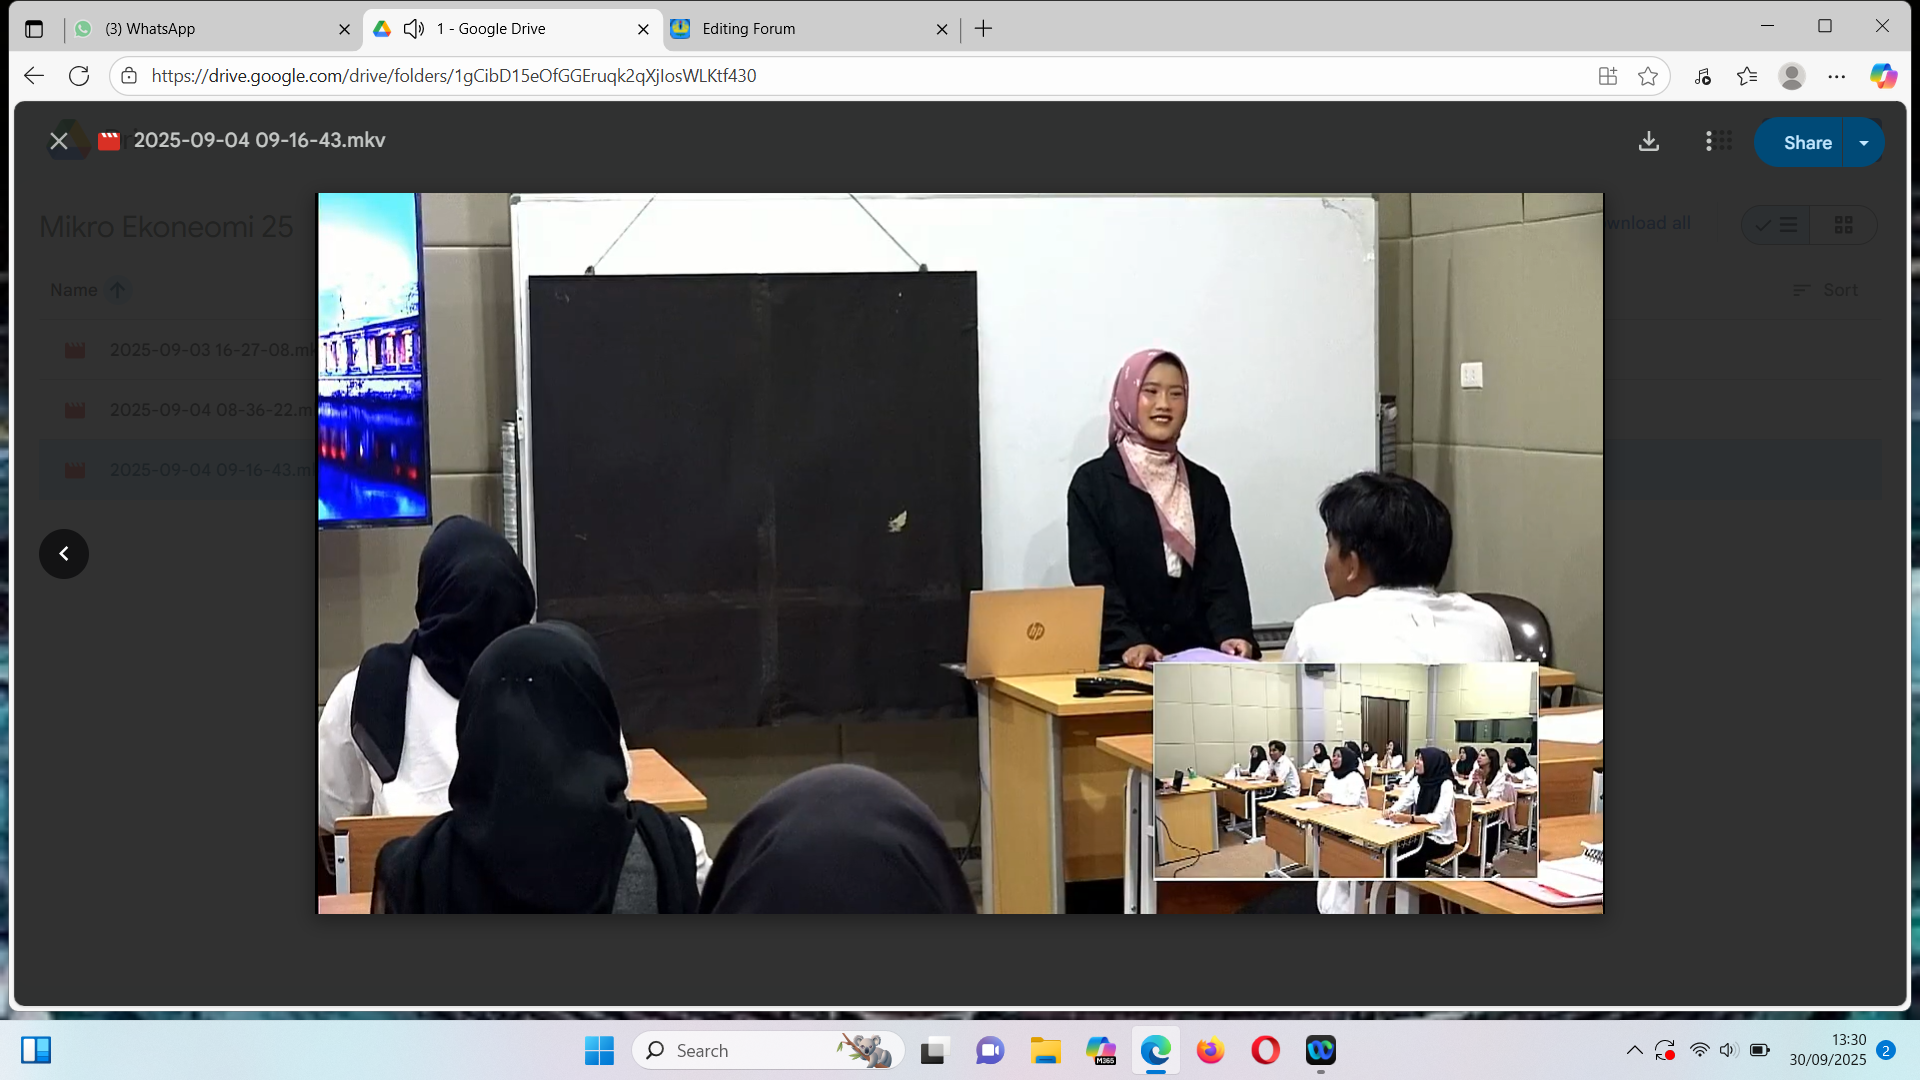Go to previous file with left arrow
The image size is (1920, 1080).
click(64, 554)
